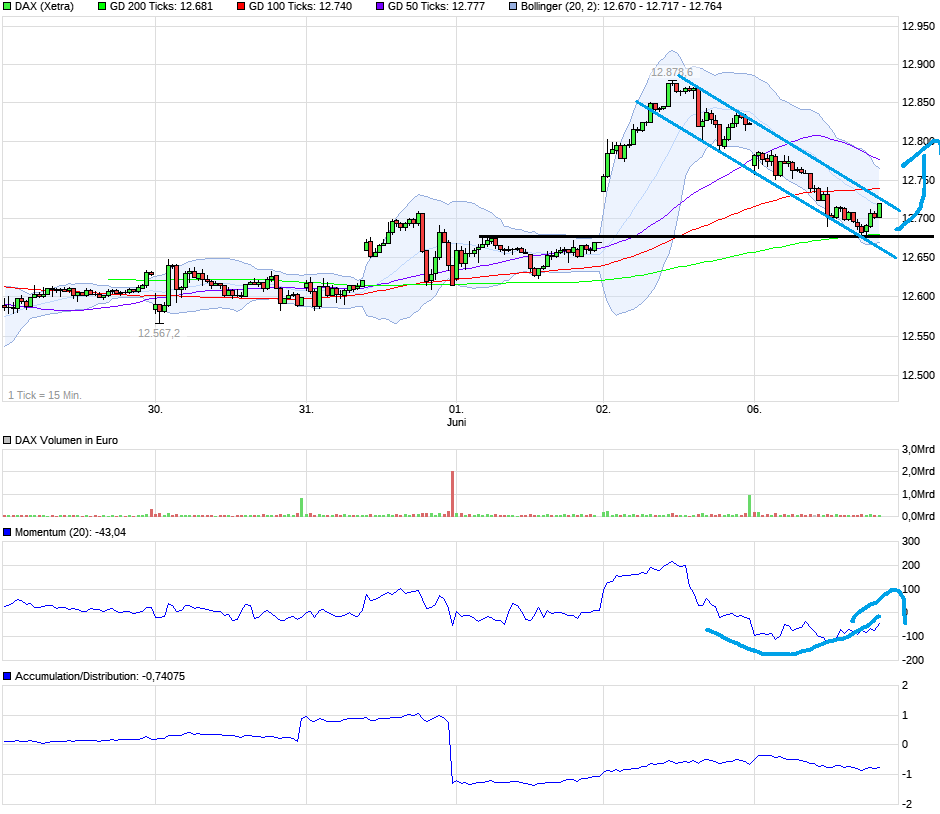
Task: Click the 200 momentum axis value
Action: point(911,565)
